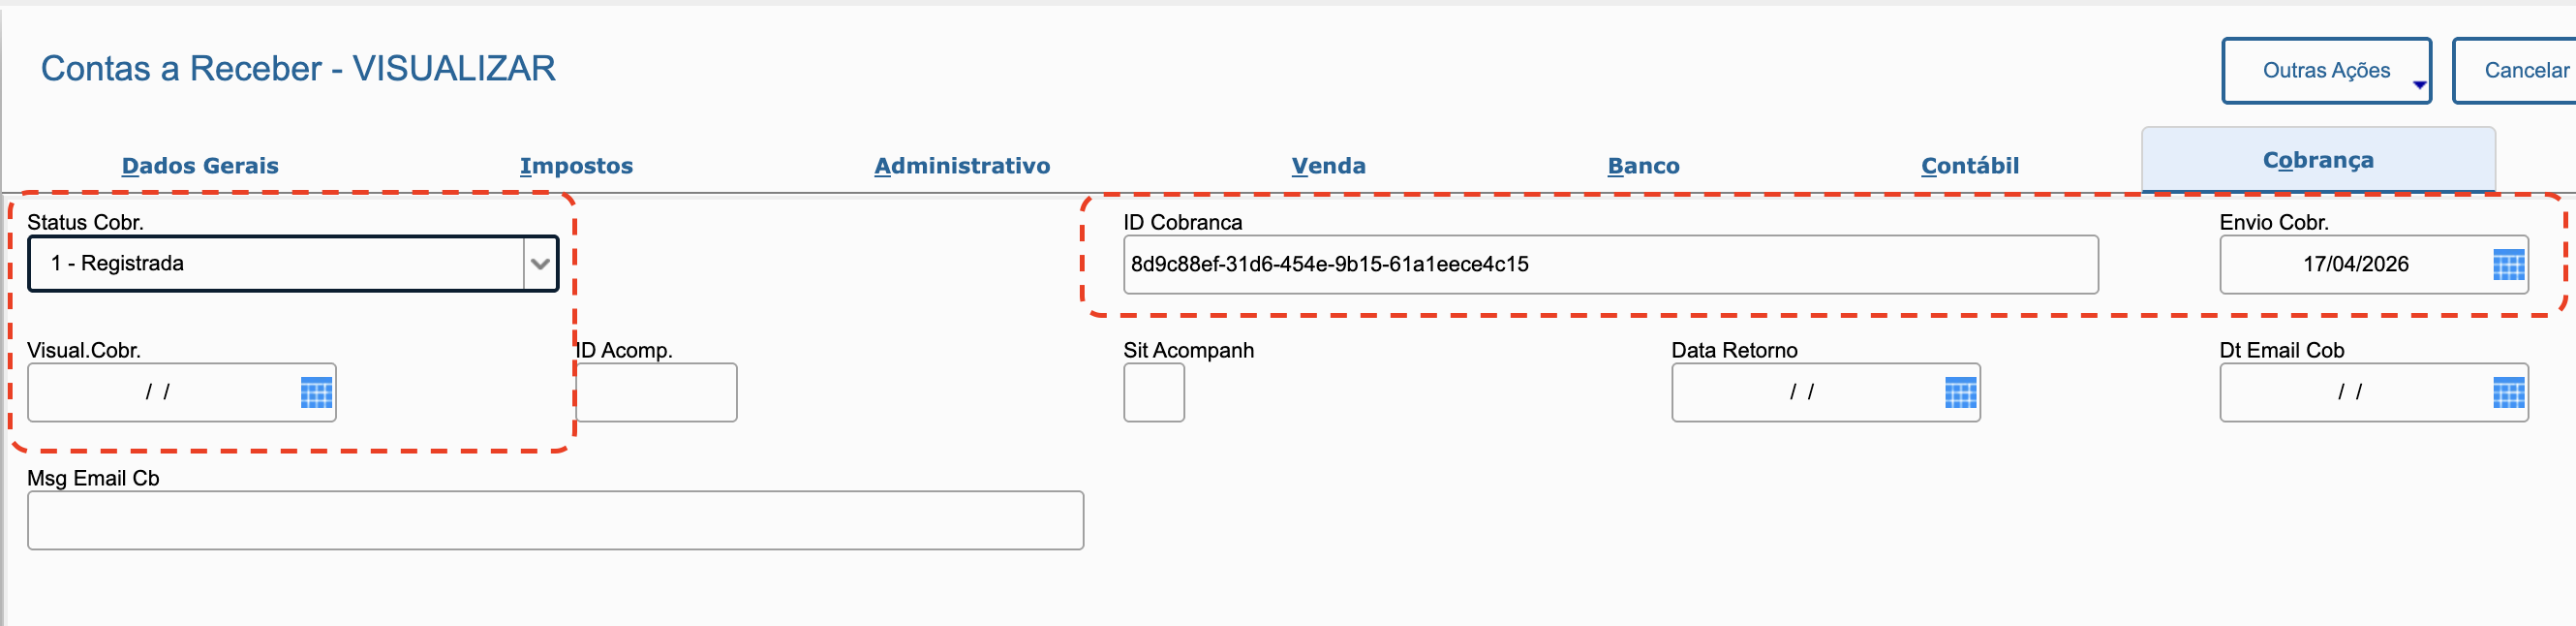
Task: Select the Cobrança tab
Action: tap(2317, 160)
